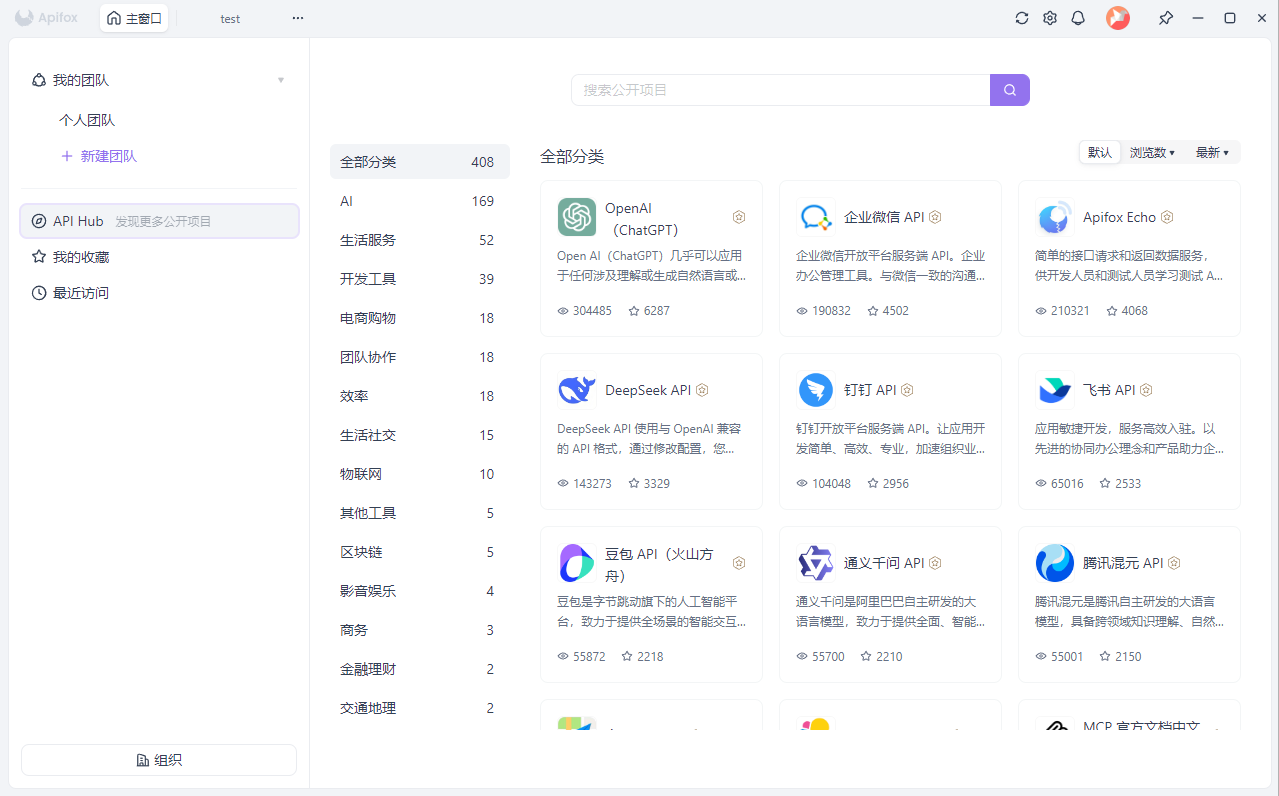Click the Apifox Echo logo icon
Viewport: 1279px width, 796px height.
(x=1055, y=217)
